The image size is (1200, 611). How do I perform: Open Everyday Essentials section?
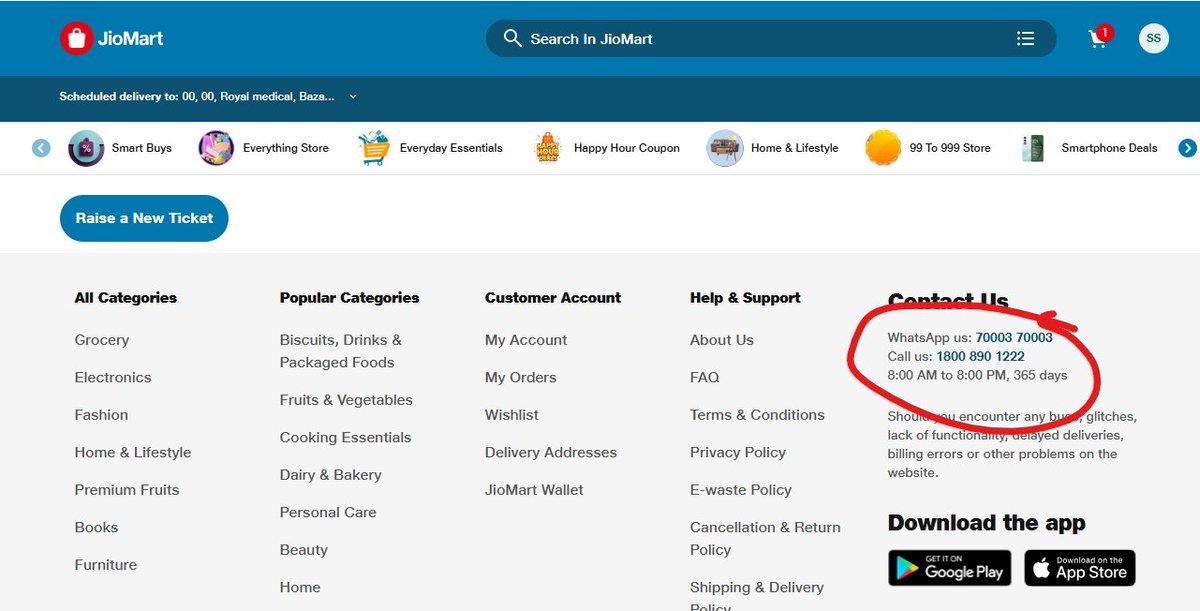click(451, 148)
